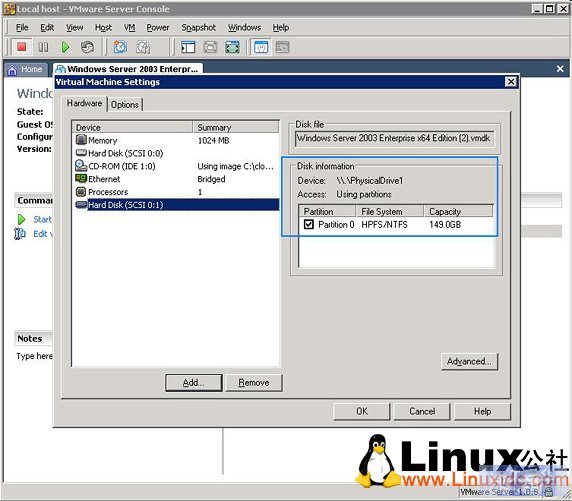Click the Capacity column header
Viewport: 572px width, 501px height.
pyautogui.click(x=458, y=212)
